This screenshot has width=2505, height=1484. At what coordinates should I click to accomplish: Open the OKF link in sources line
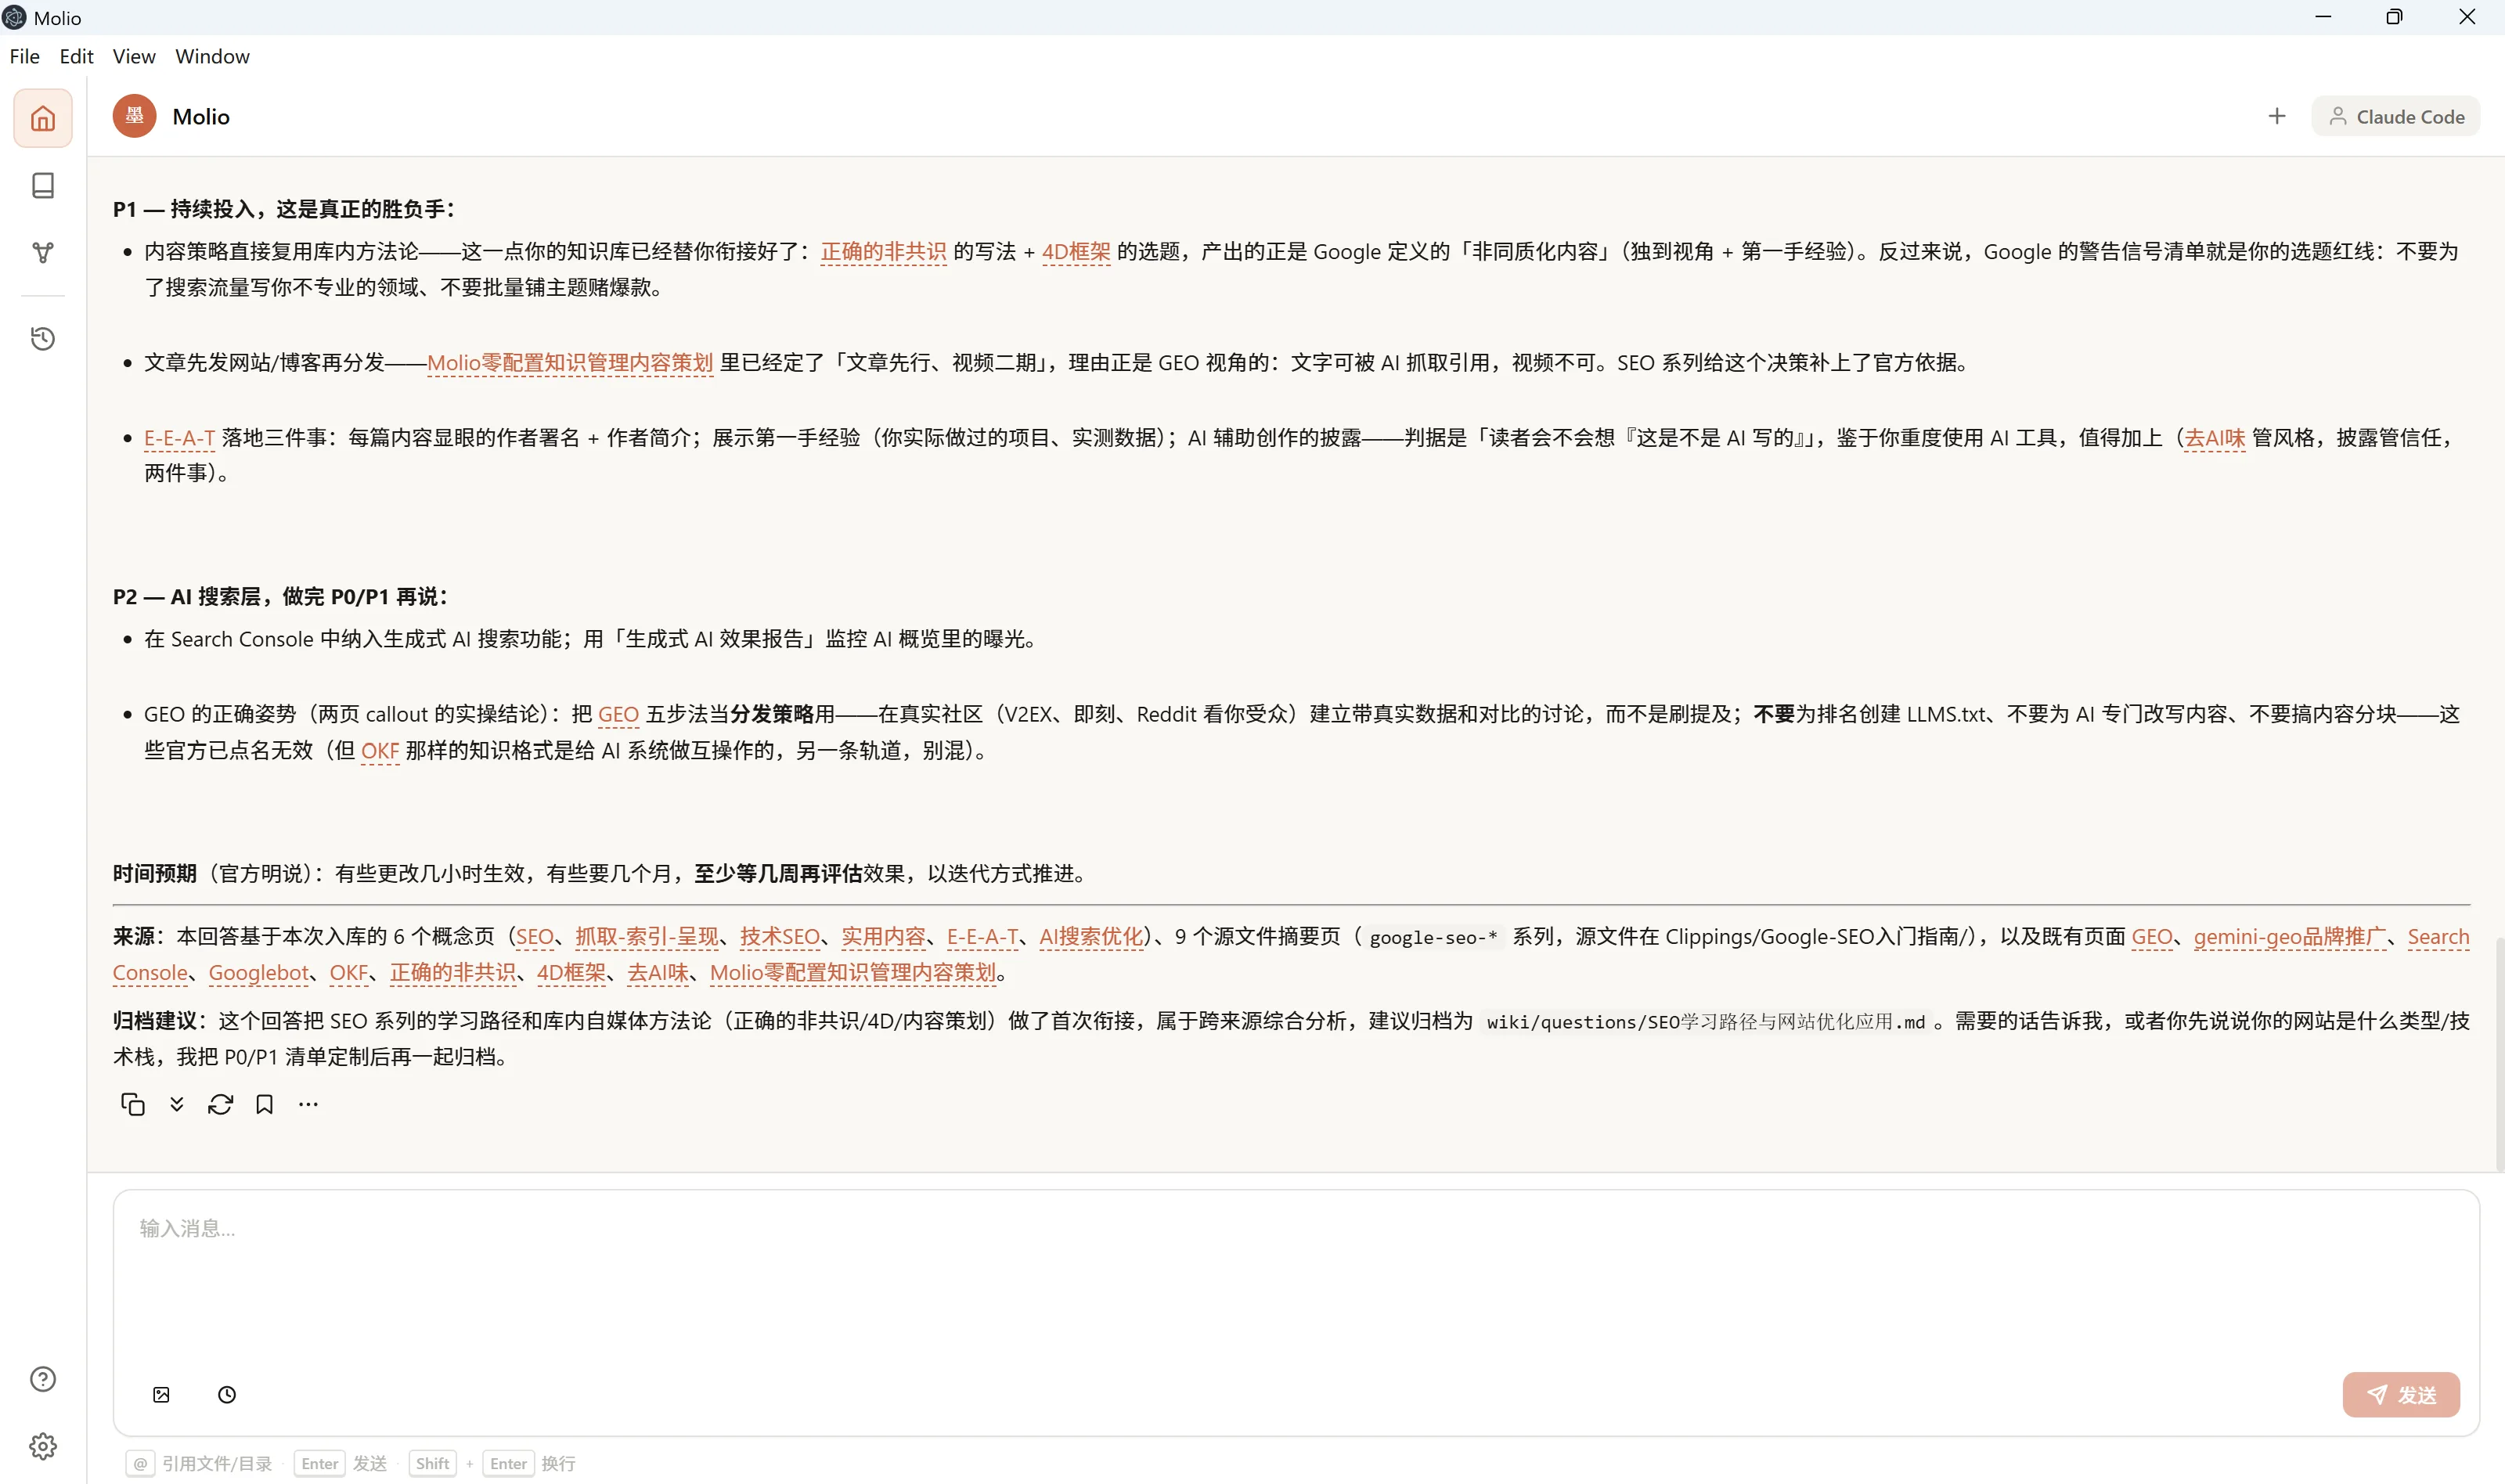coord(349,973)
